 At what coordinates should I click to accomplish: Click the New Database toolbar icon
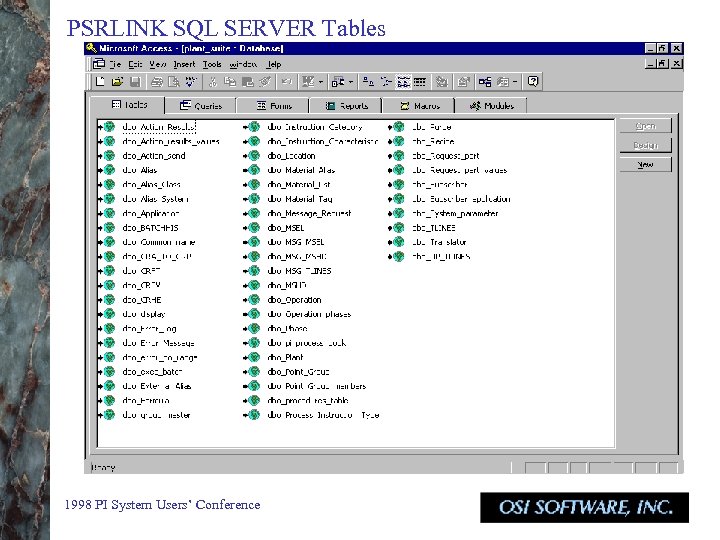click(x=100, y=82)
